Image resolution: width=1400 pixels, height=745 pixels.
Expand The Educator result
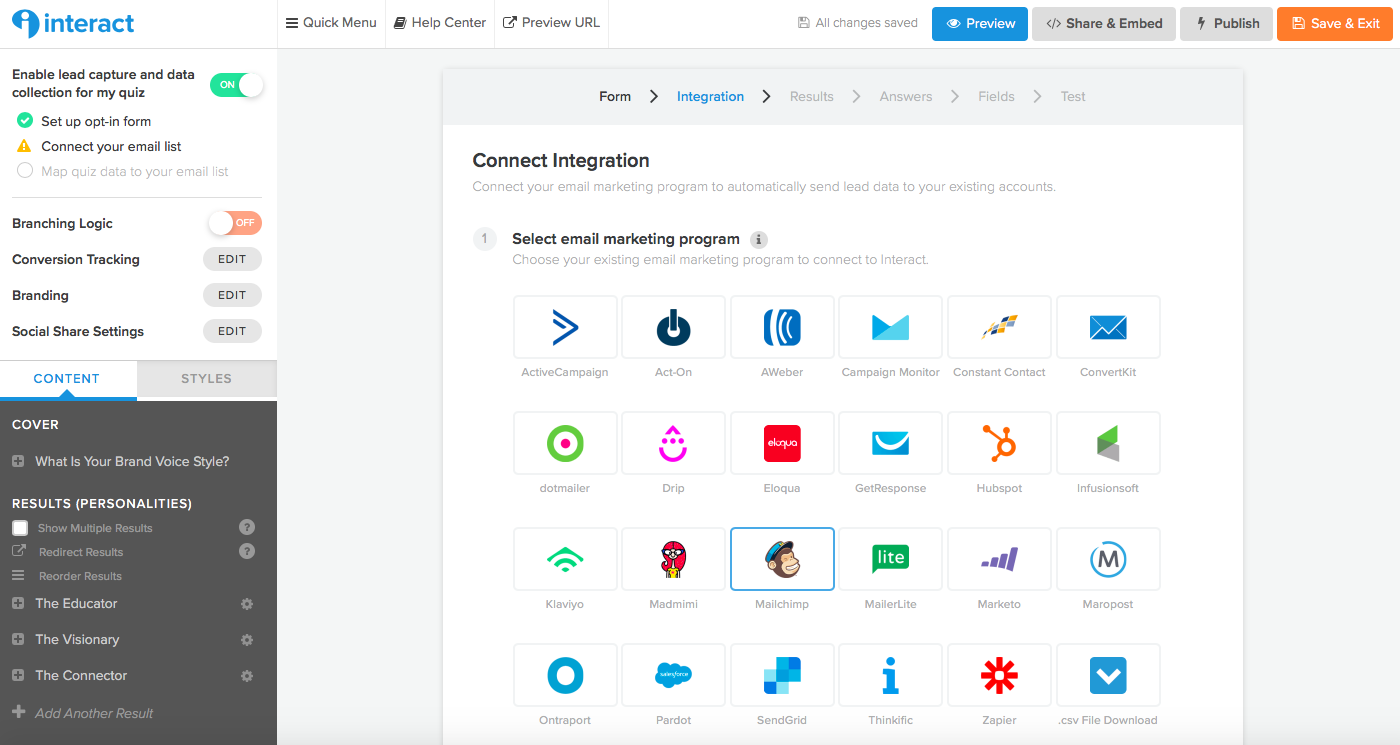[x=18, y=603]
